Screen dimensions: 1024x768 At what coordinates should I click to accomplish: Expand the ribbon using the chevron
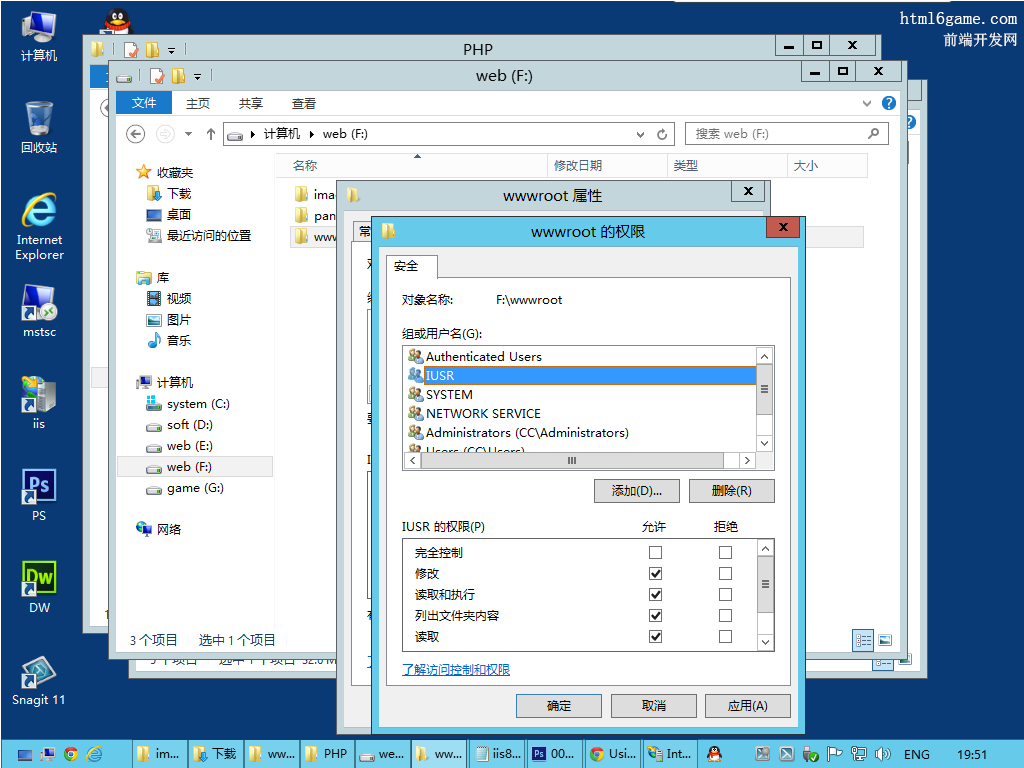pyautogui.click(x=867, y=103)
